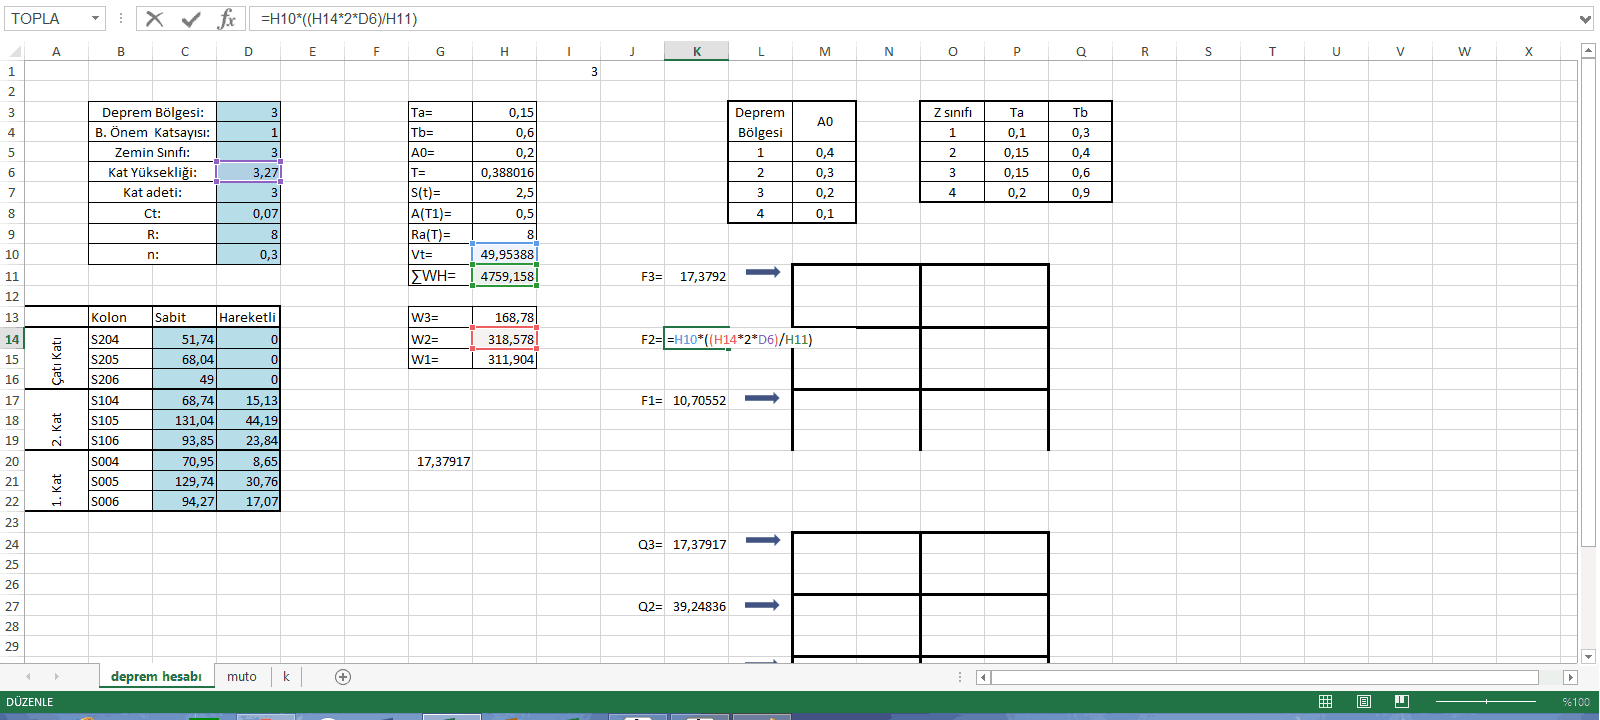Switch to Normal view in the status bar
The height and width of the screenshot is (720, 1600).
[1325, 702]
